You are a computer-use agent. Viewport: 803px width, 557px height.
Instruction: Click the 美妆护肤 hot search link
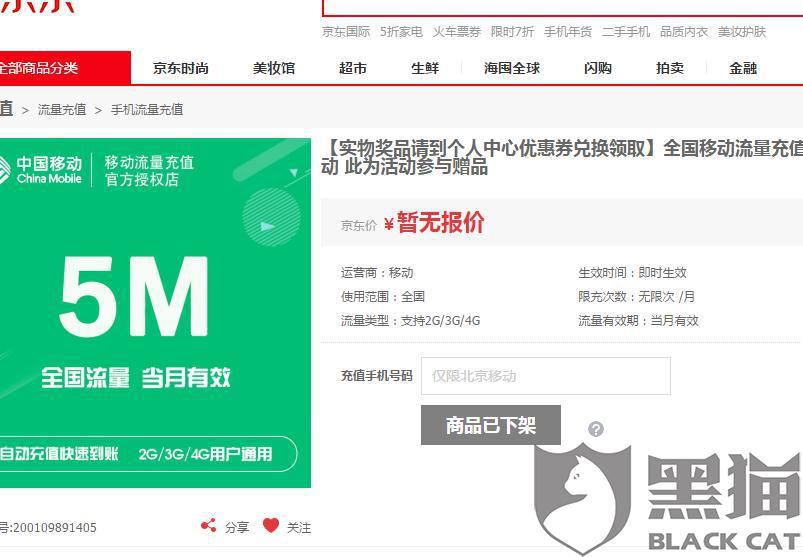[x=742, y=32]
